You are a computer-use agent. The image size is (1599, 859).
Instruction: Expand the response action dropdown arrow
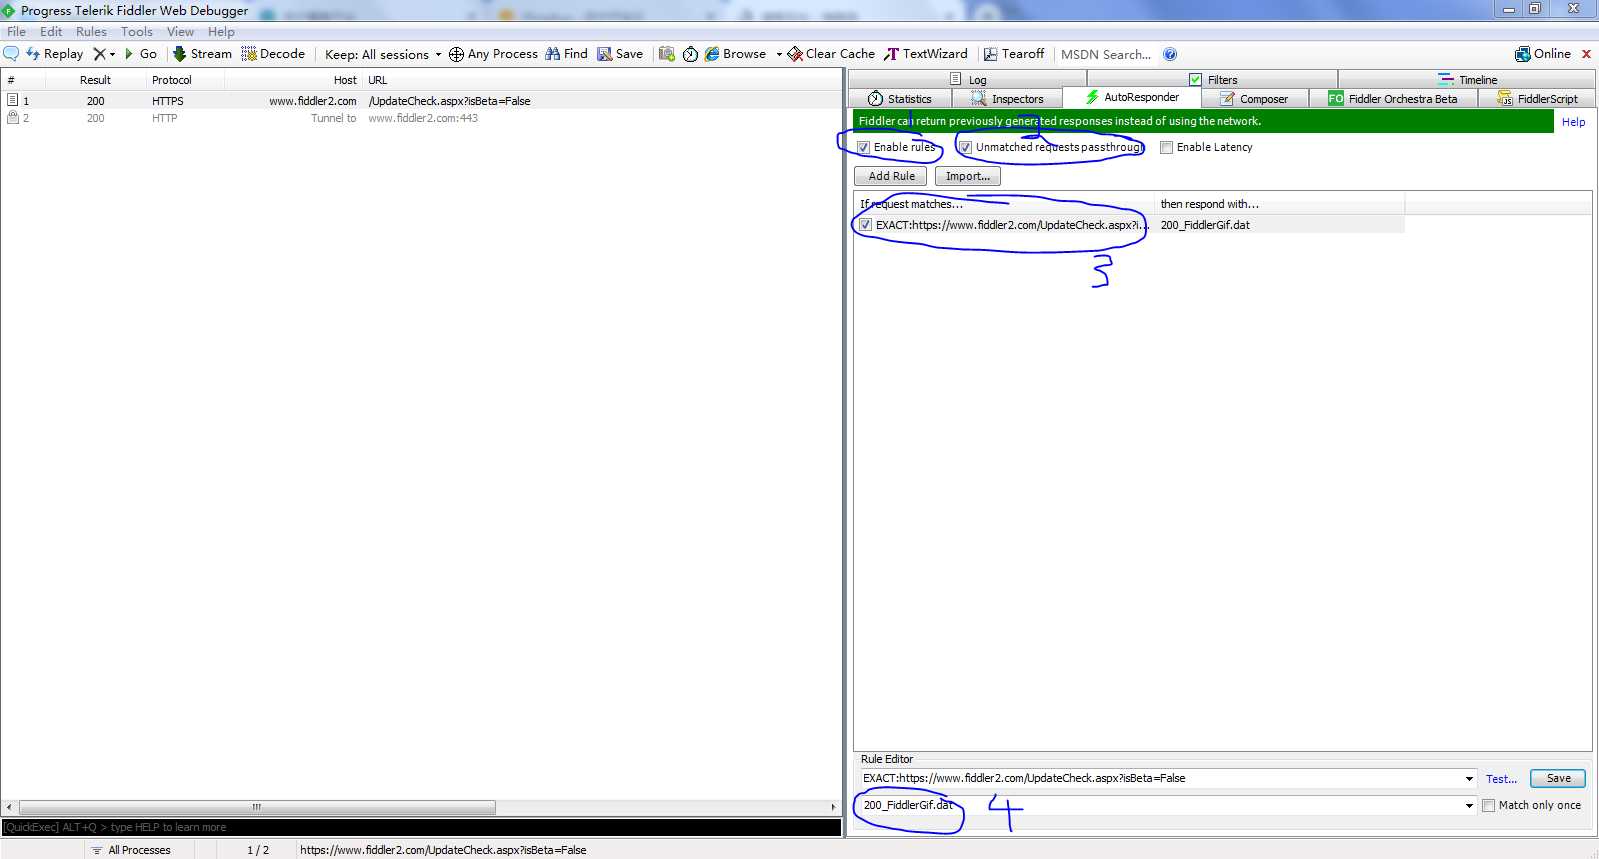click(x=1469, y=805)
